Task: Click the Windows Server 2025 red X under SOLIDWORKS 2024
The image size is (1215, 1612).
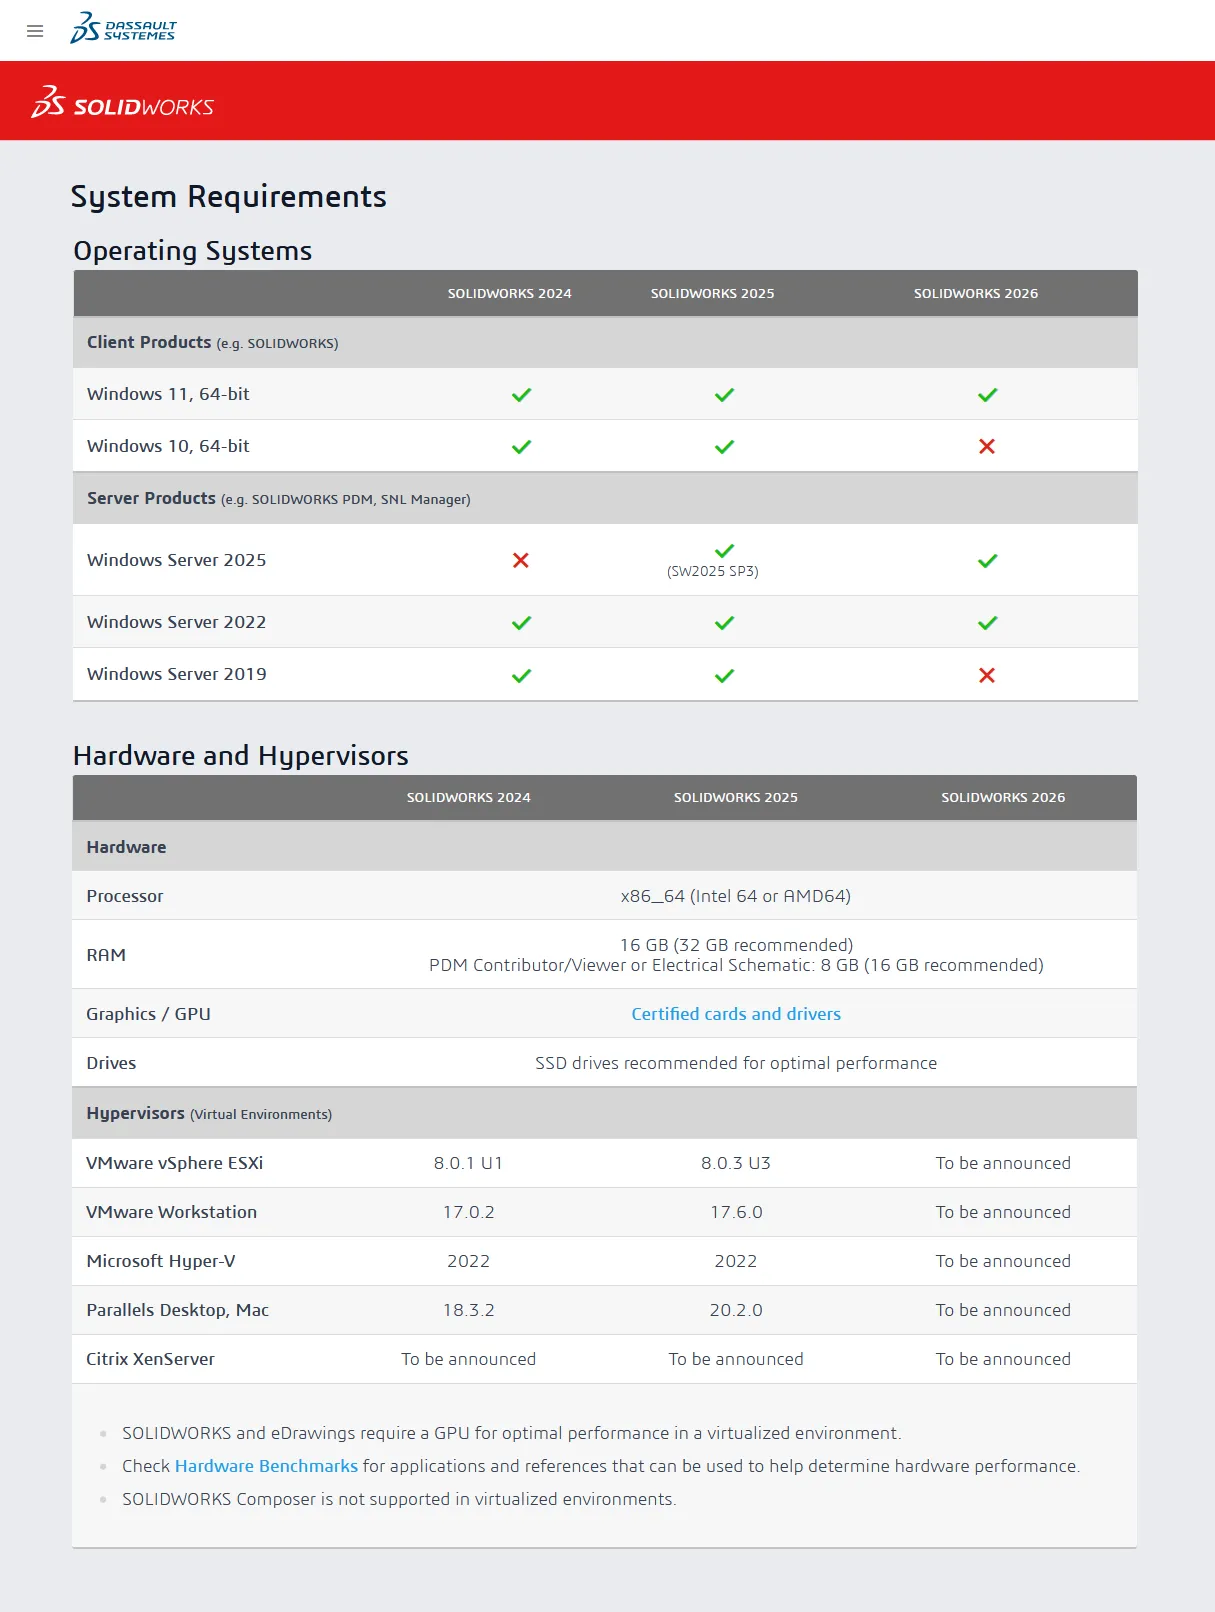Action: click(521, 560)
